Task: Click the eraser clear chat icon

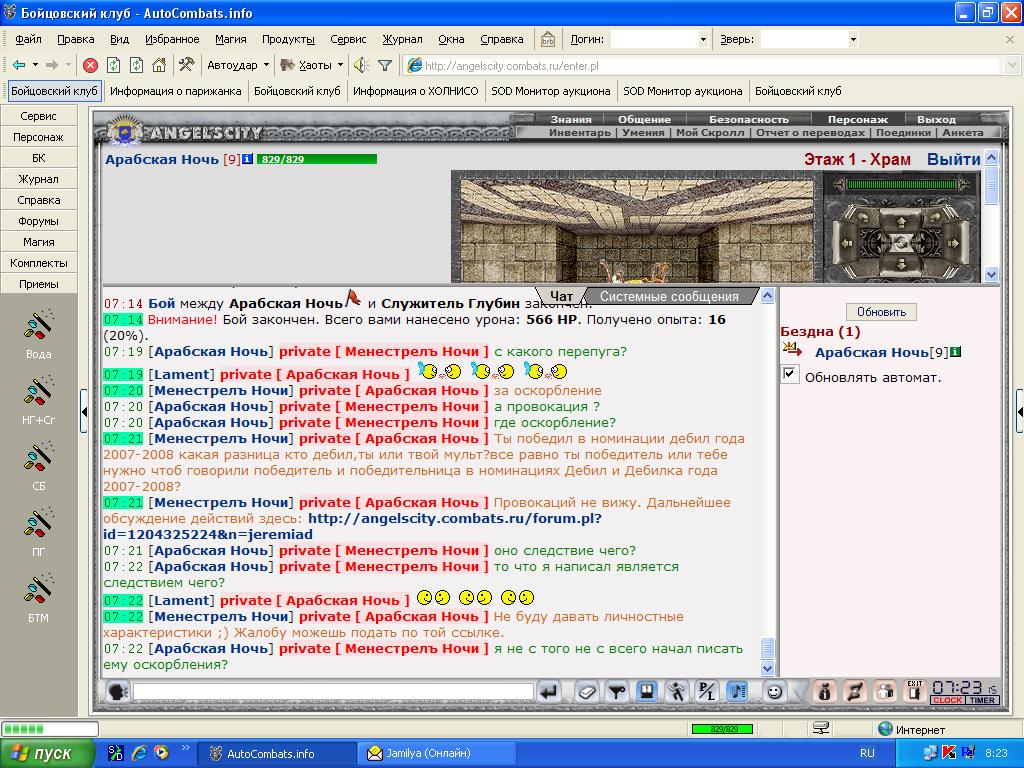Action: point(587,691)
